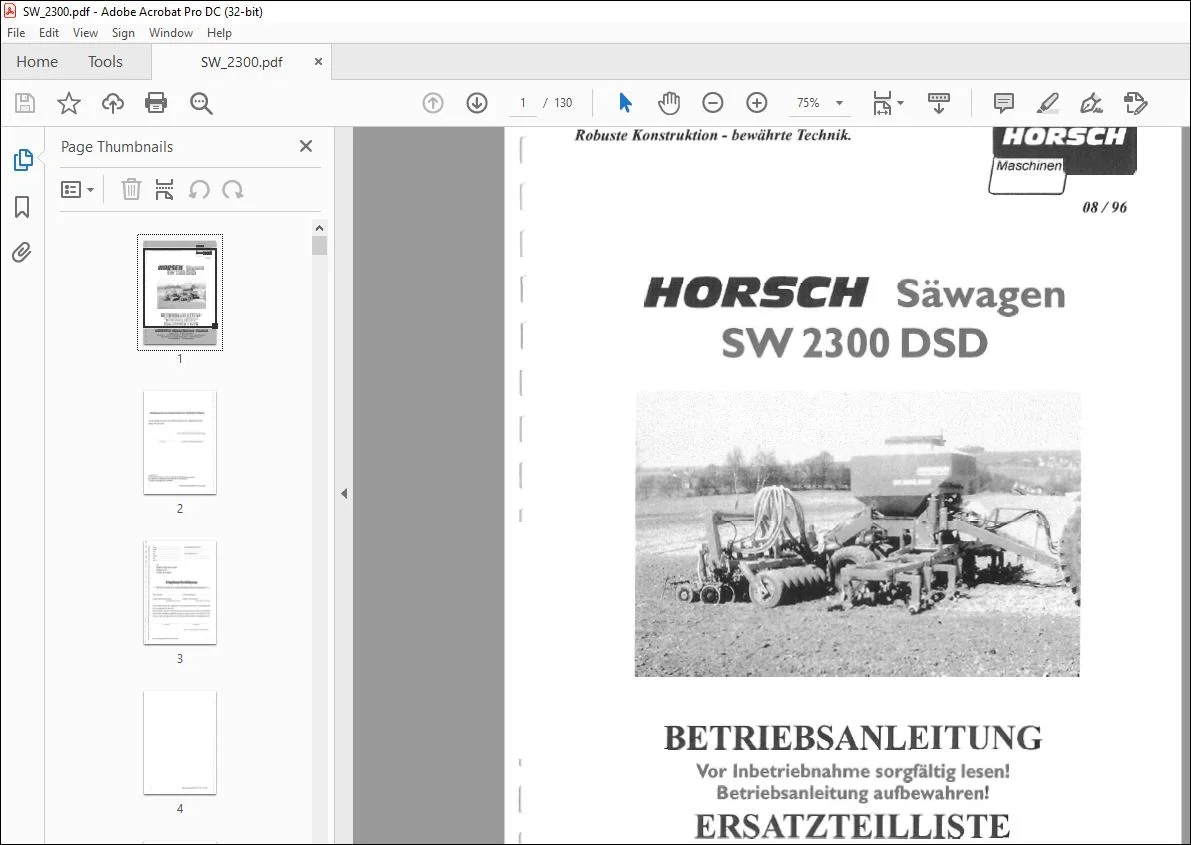The width and height of the screenshot is (1191, 845).
Task: Click 'Robuste Konstruktion - bewährte Technik.' text
Action: click(712, 135)
